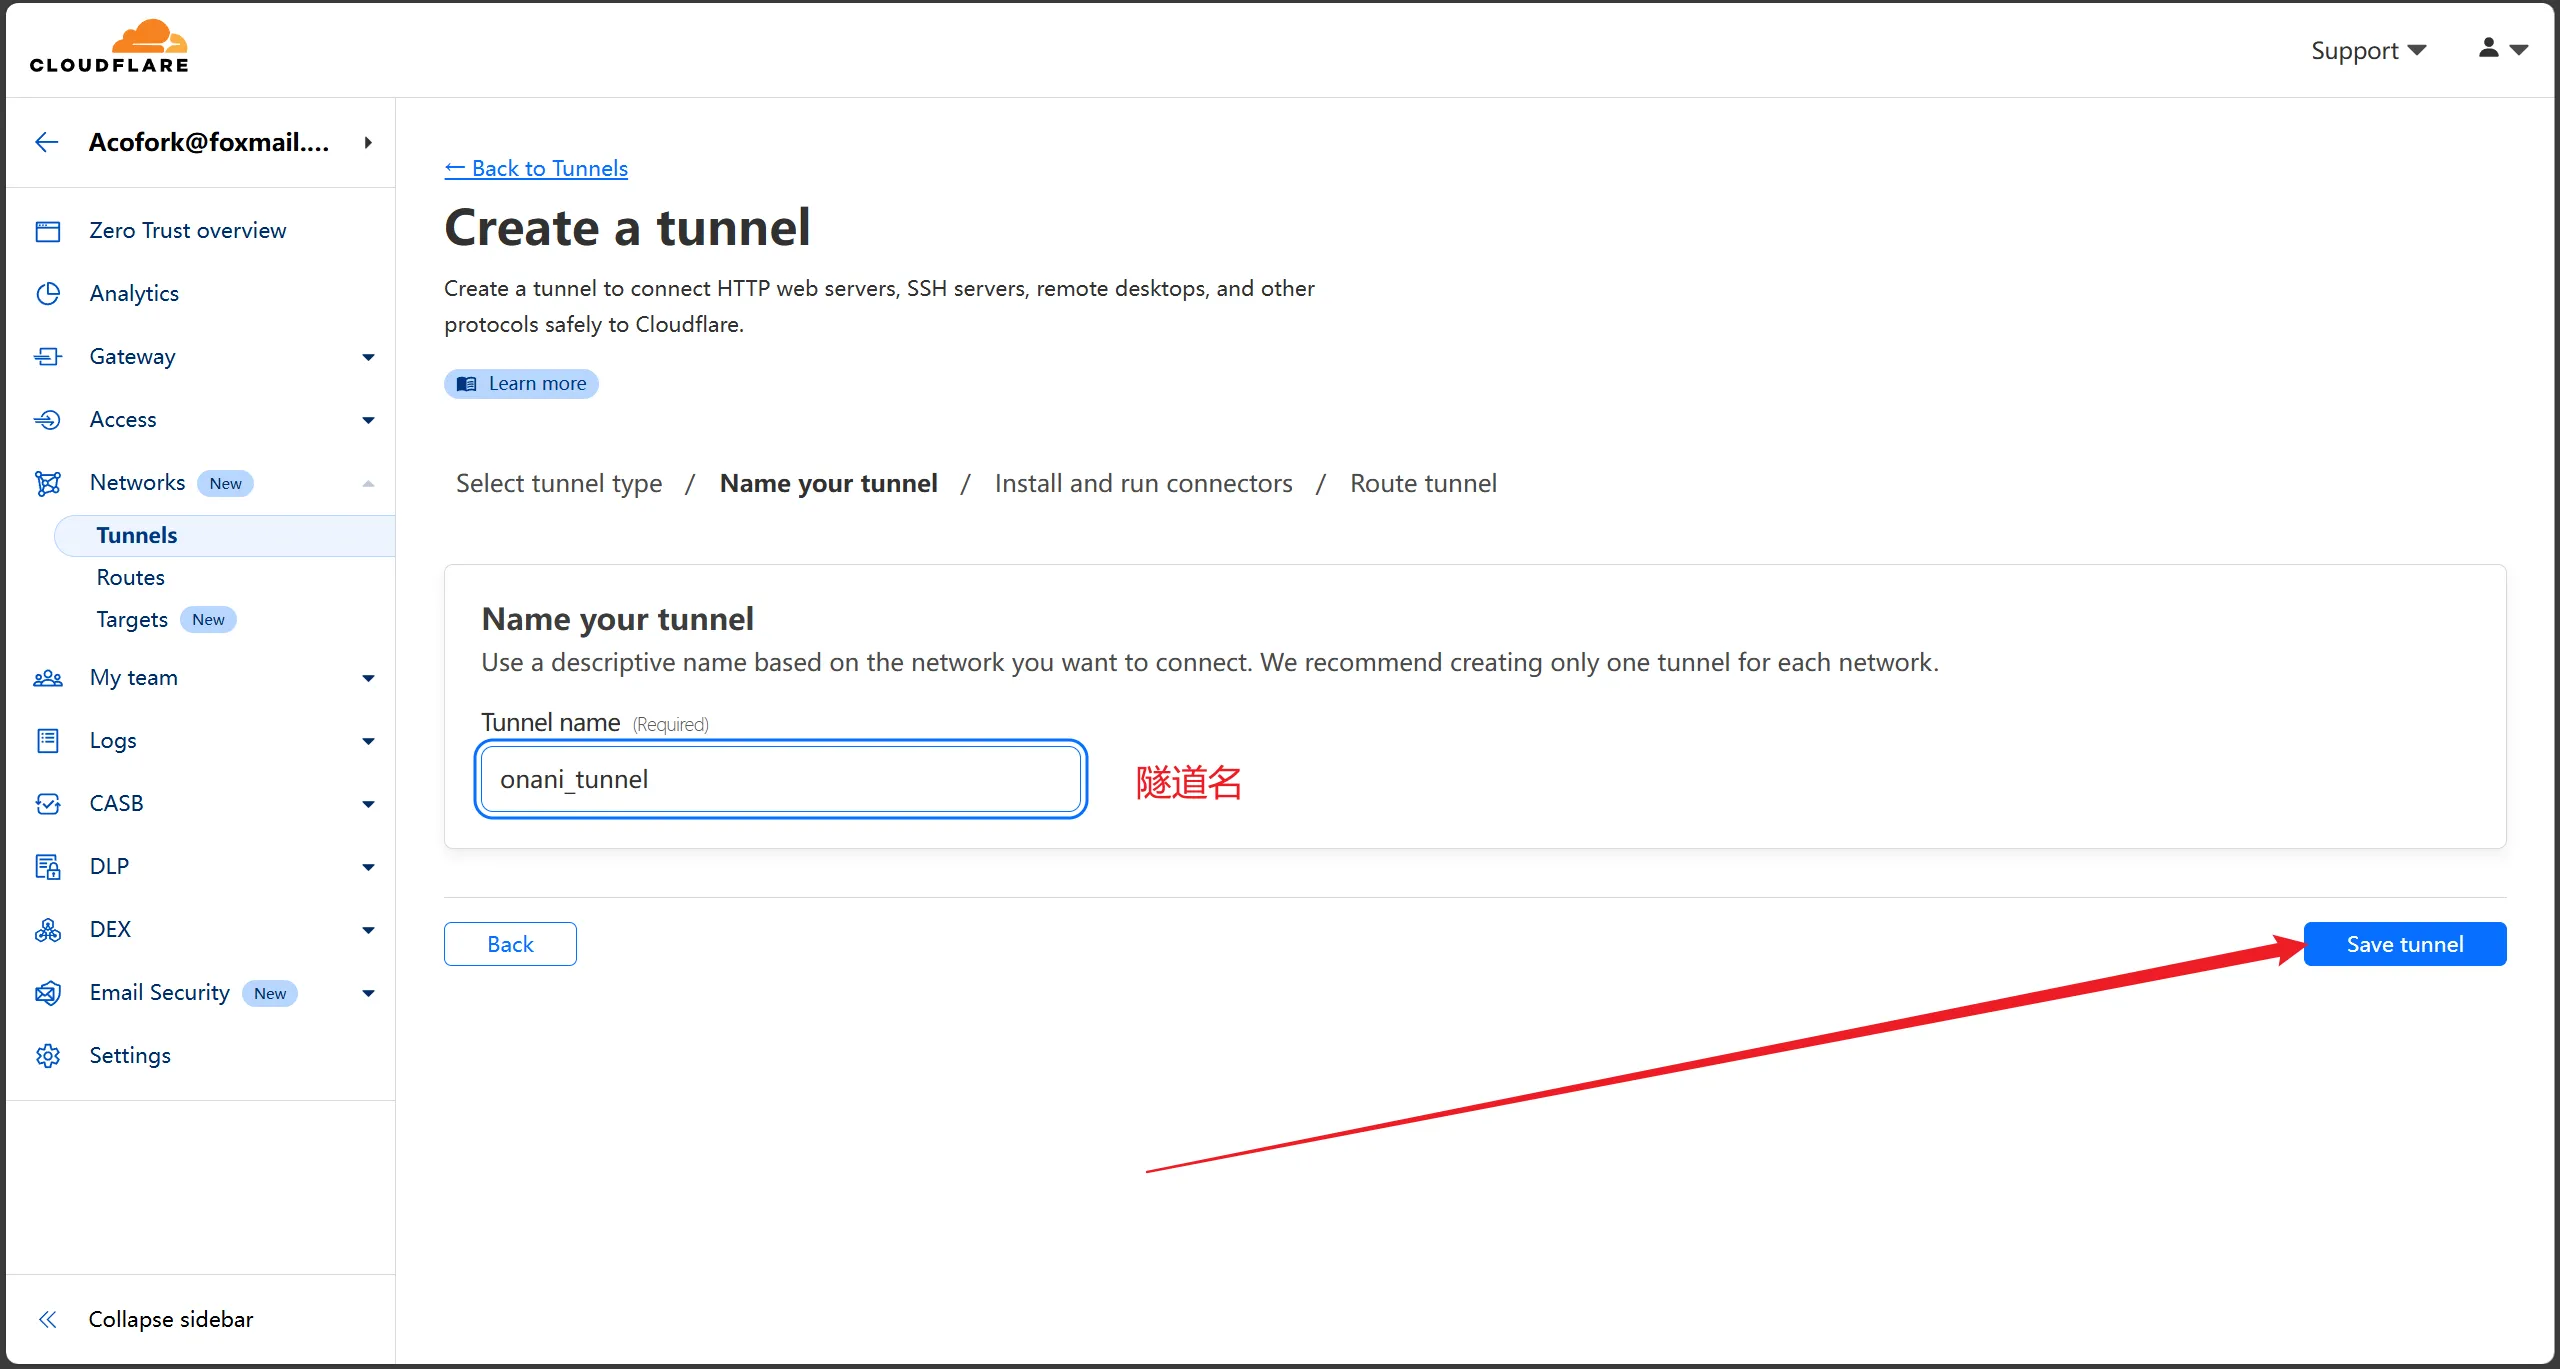Open the Support dropdown
The height and width of the screenshot is (1369, 2560).
point(2368,50)
